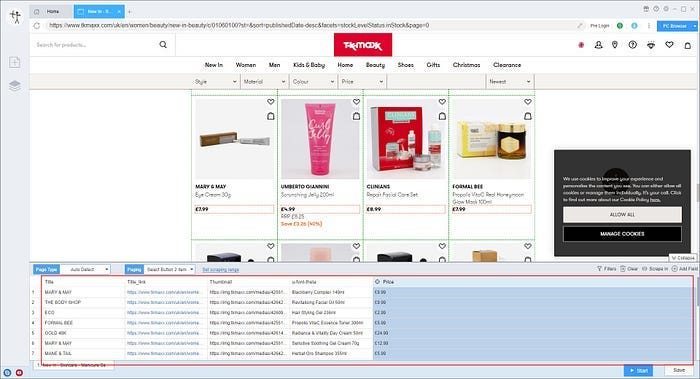Click the search magnifier icon
700x379 pixels.
(x=163, y=45)
